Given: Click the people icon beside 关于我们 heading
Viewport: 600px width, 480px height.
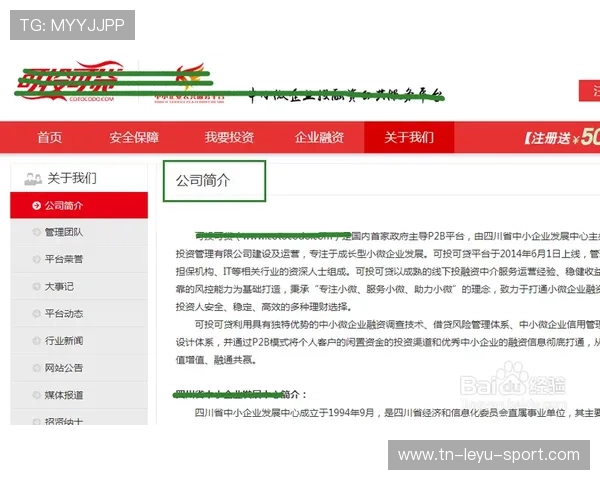Looking at the screenshot, I should click(33, 179).
